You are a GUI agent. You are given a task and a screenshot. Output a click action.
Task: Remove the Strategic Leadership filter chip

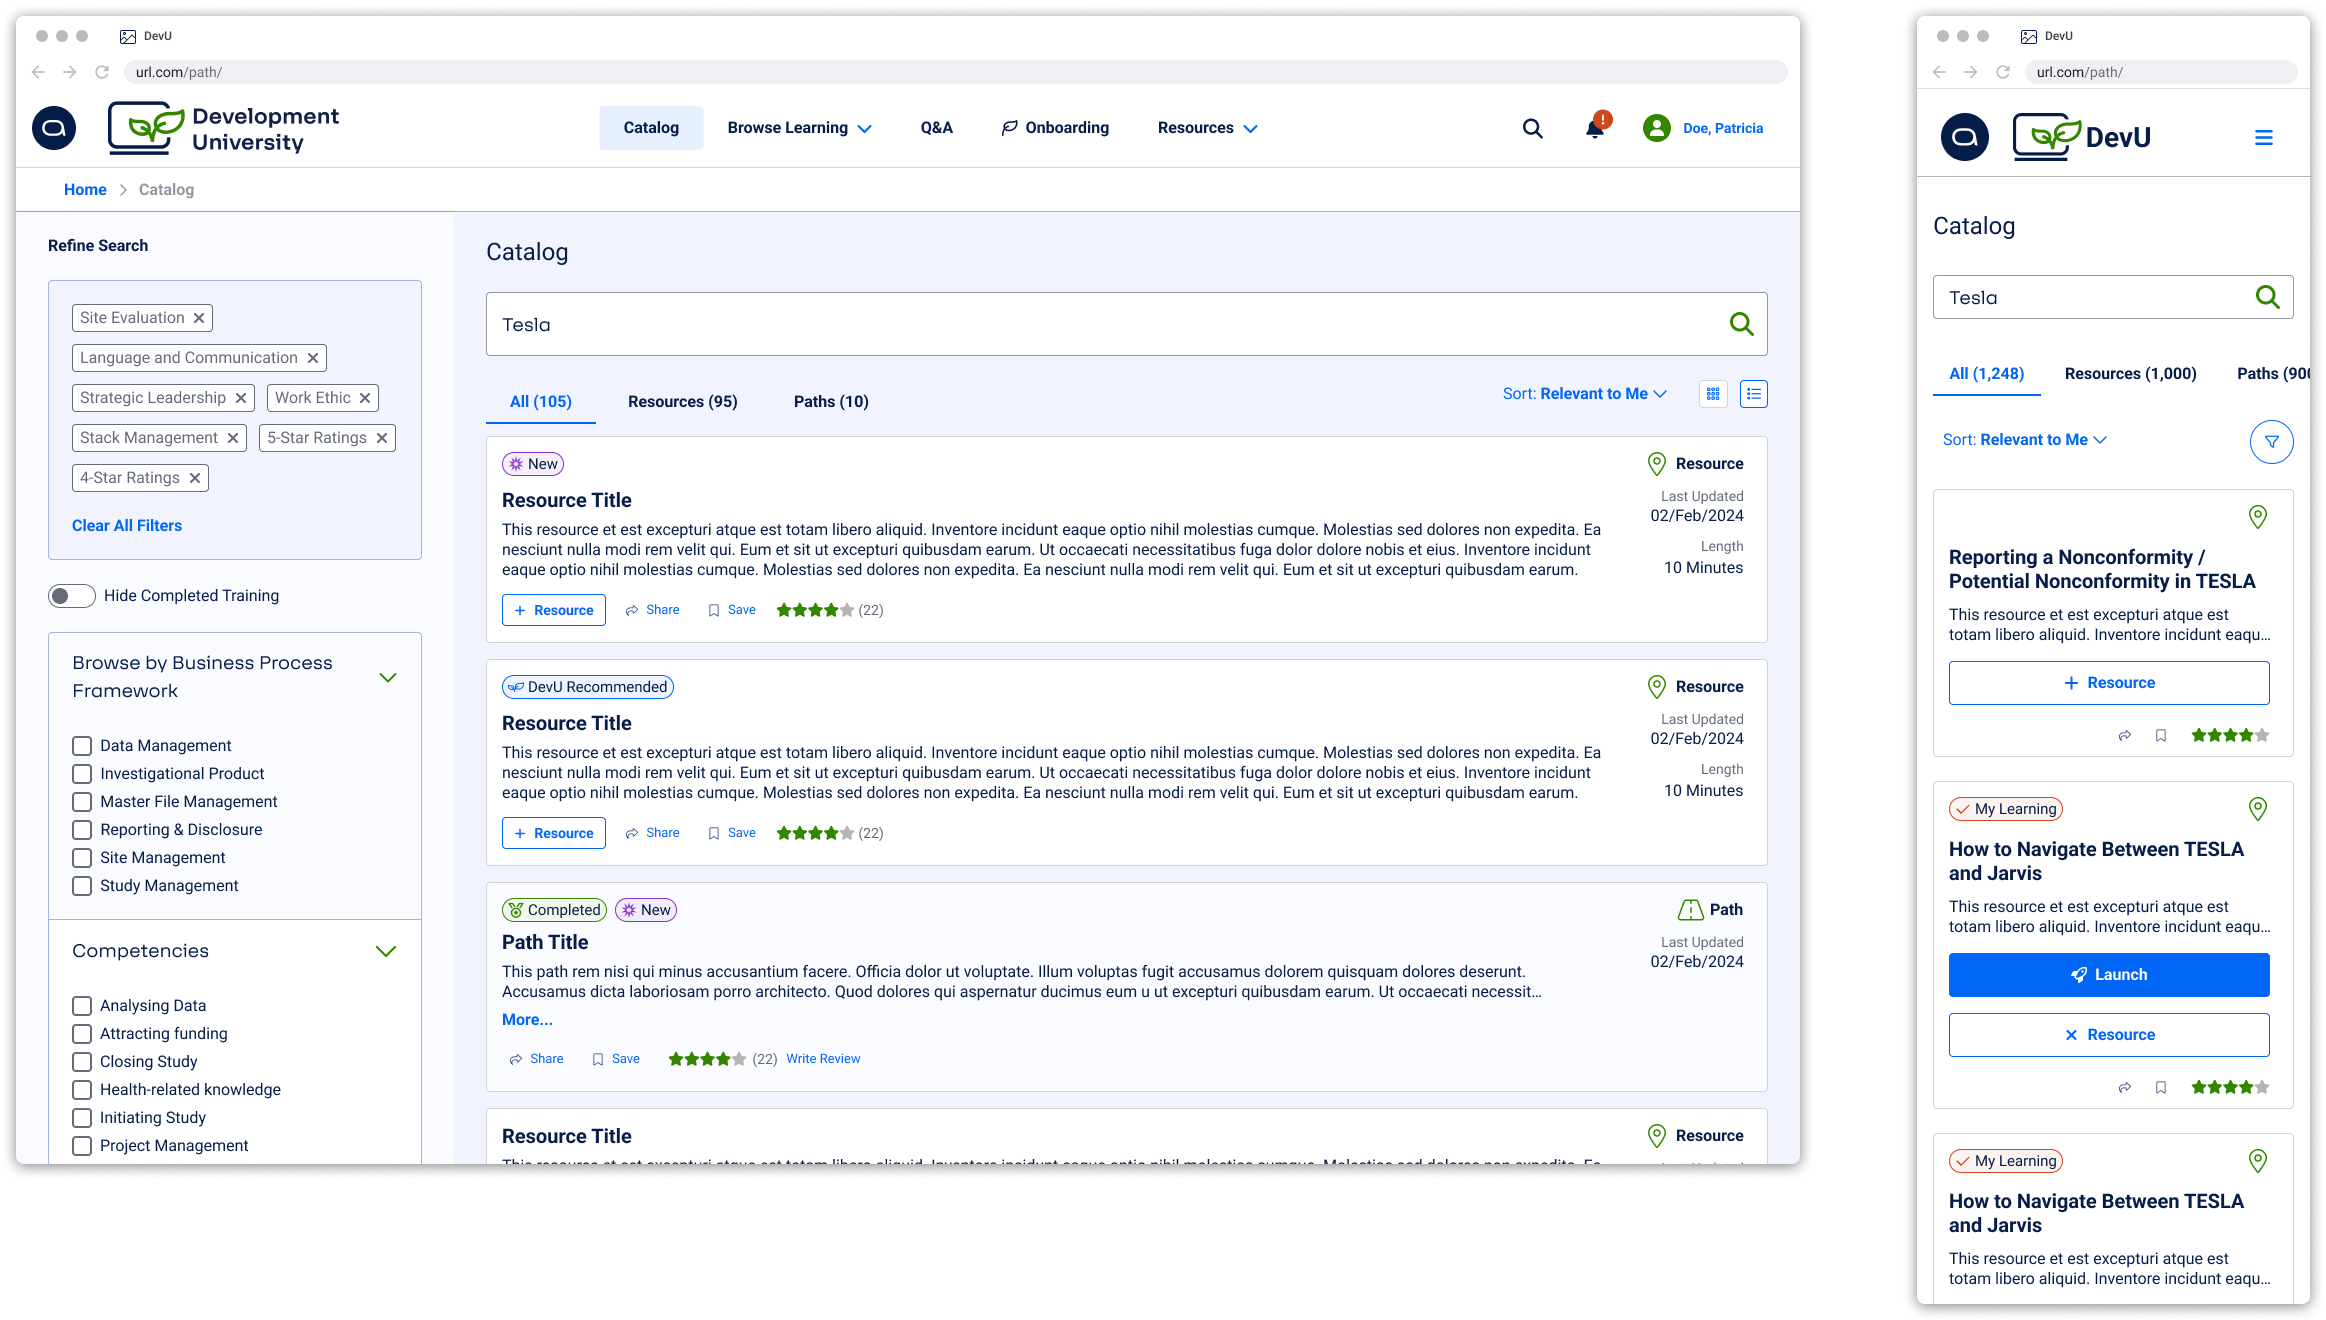241,398
